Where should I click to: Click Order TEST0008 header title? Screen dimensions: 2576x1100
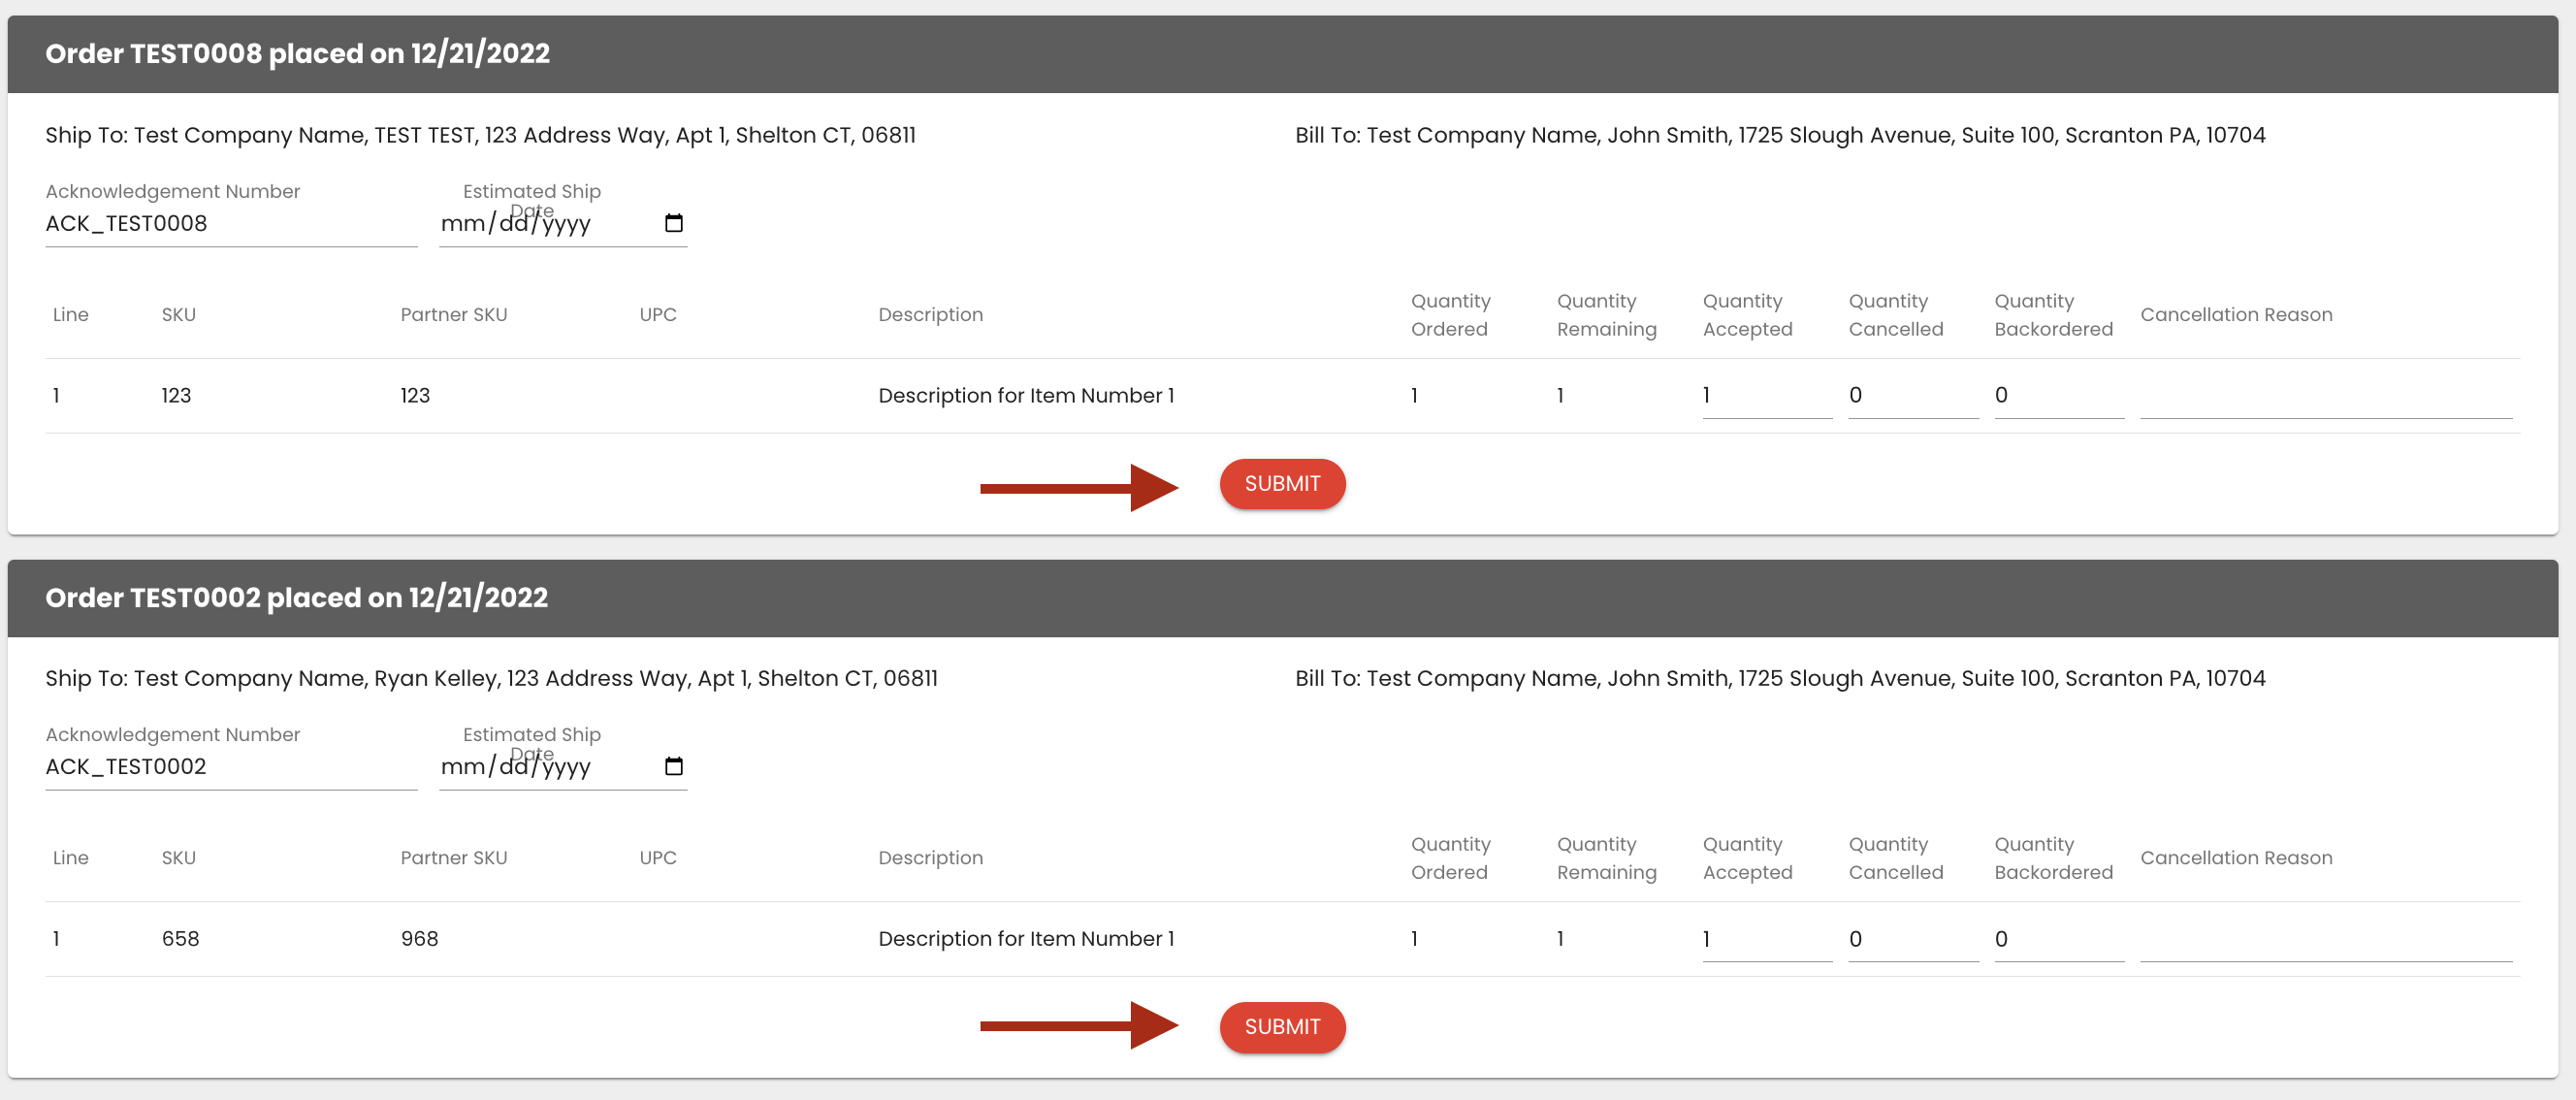coord(297,54)
